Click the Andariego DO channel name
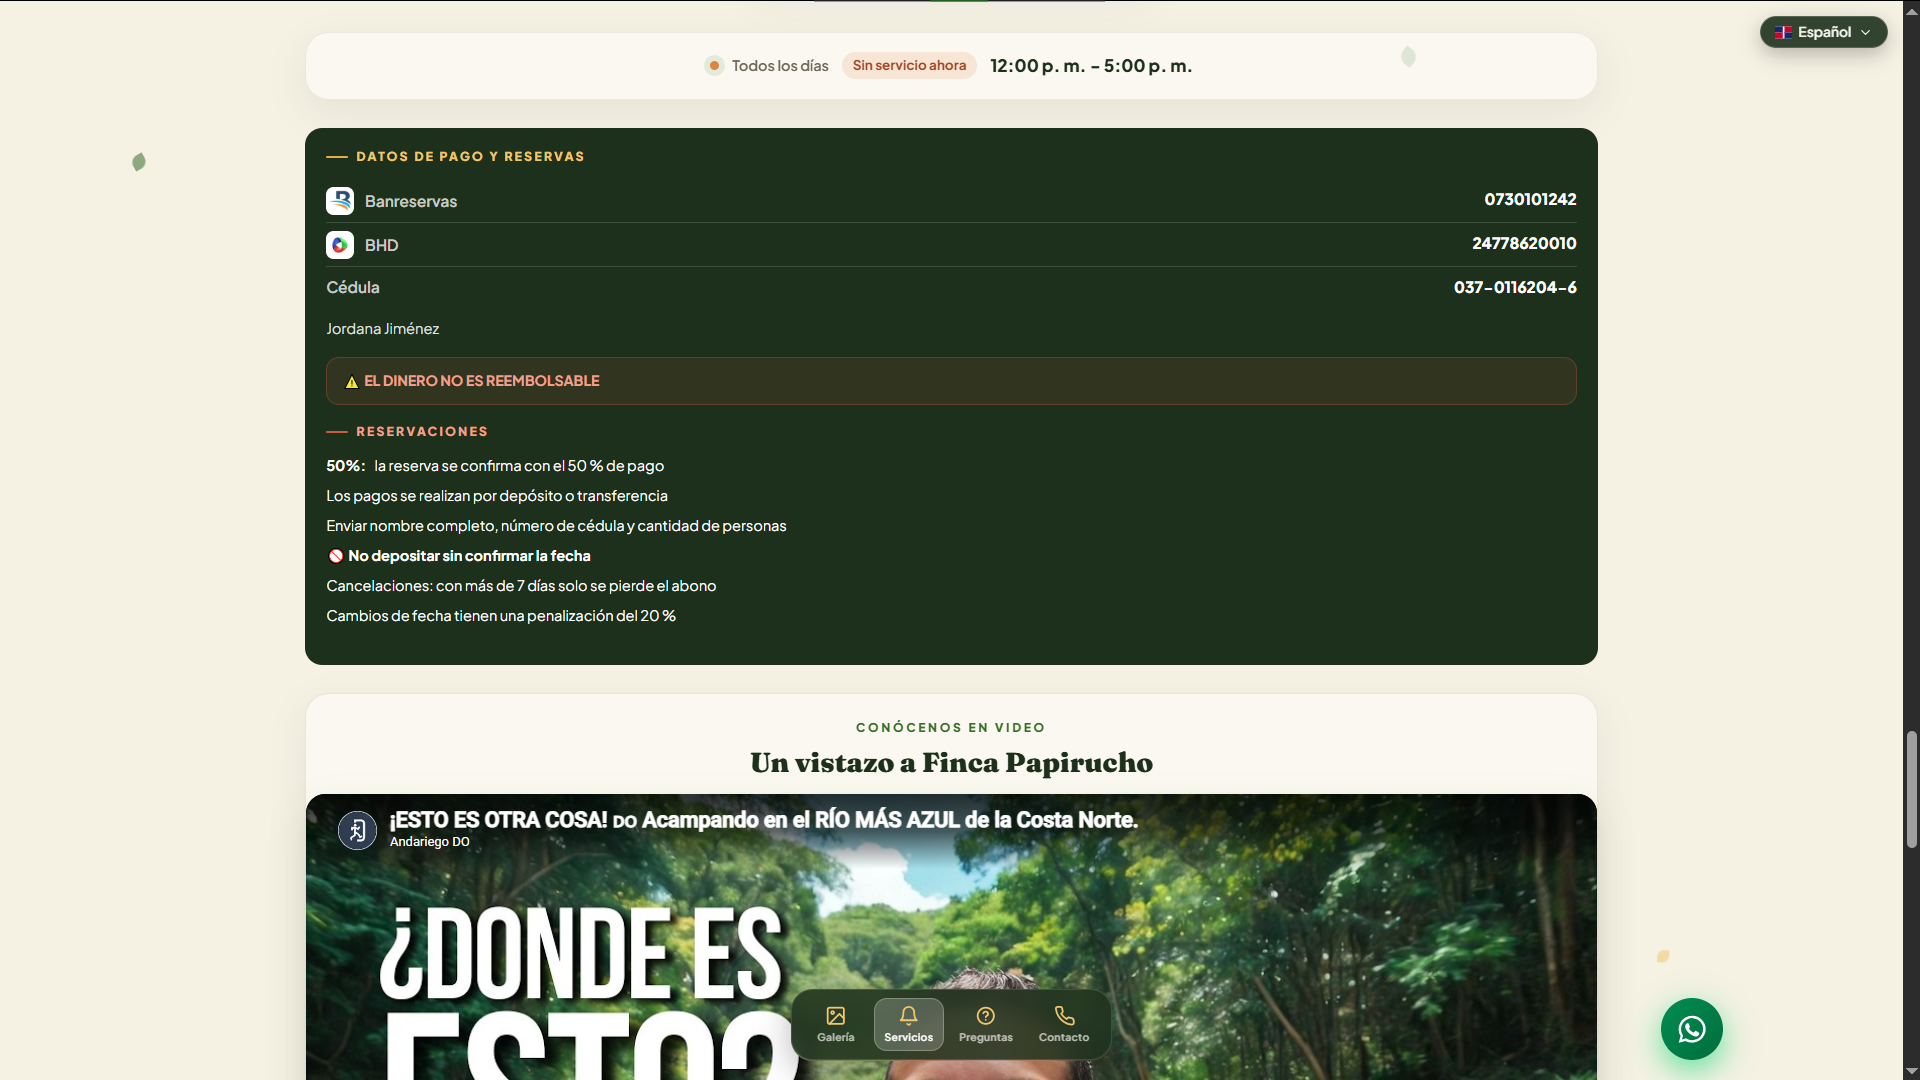1920x1080 pixels. pyautogui.click(x=430, y=842)
